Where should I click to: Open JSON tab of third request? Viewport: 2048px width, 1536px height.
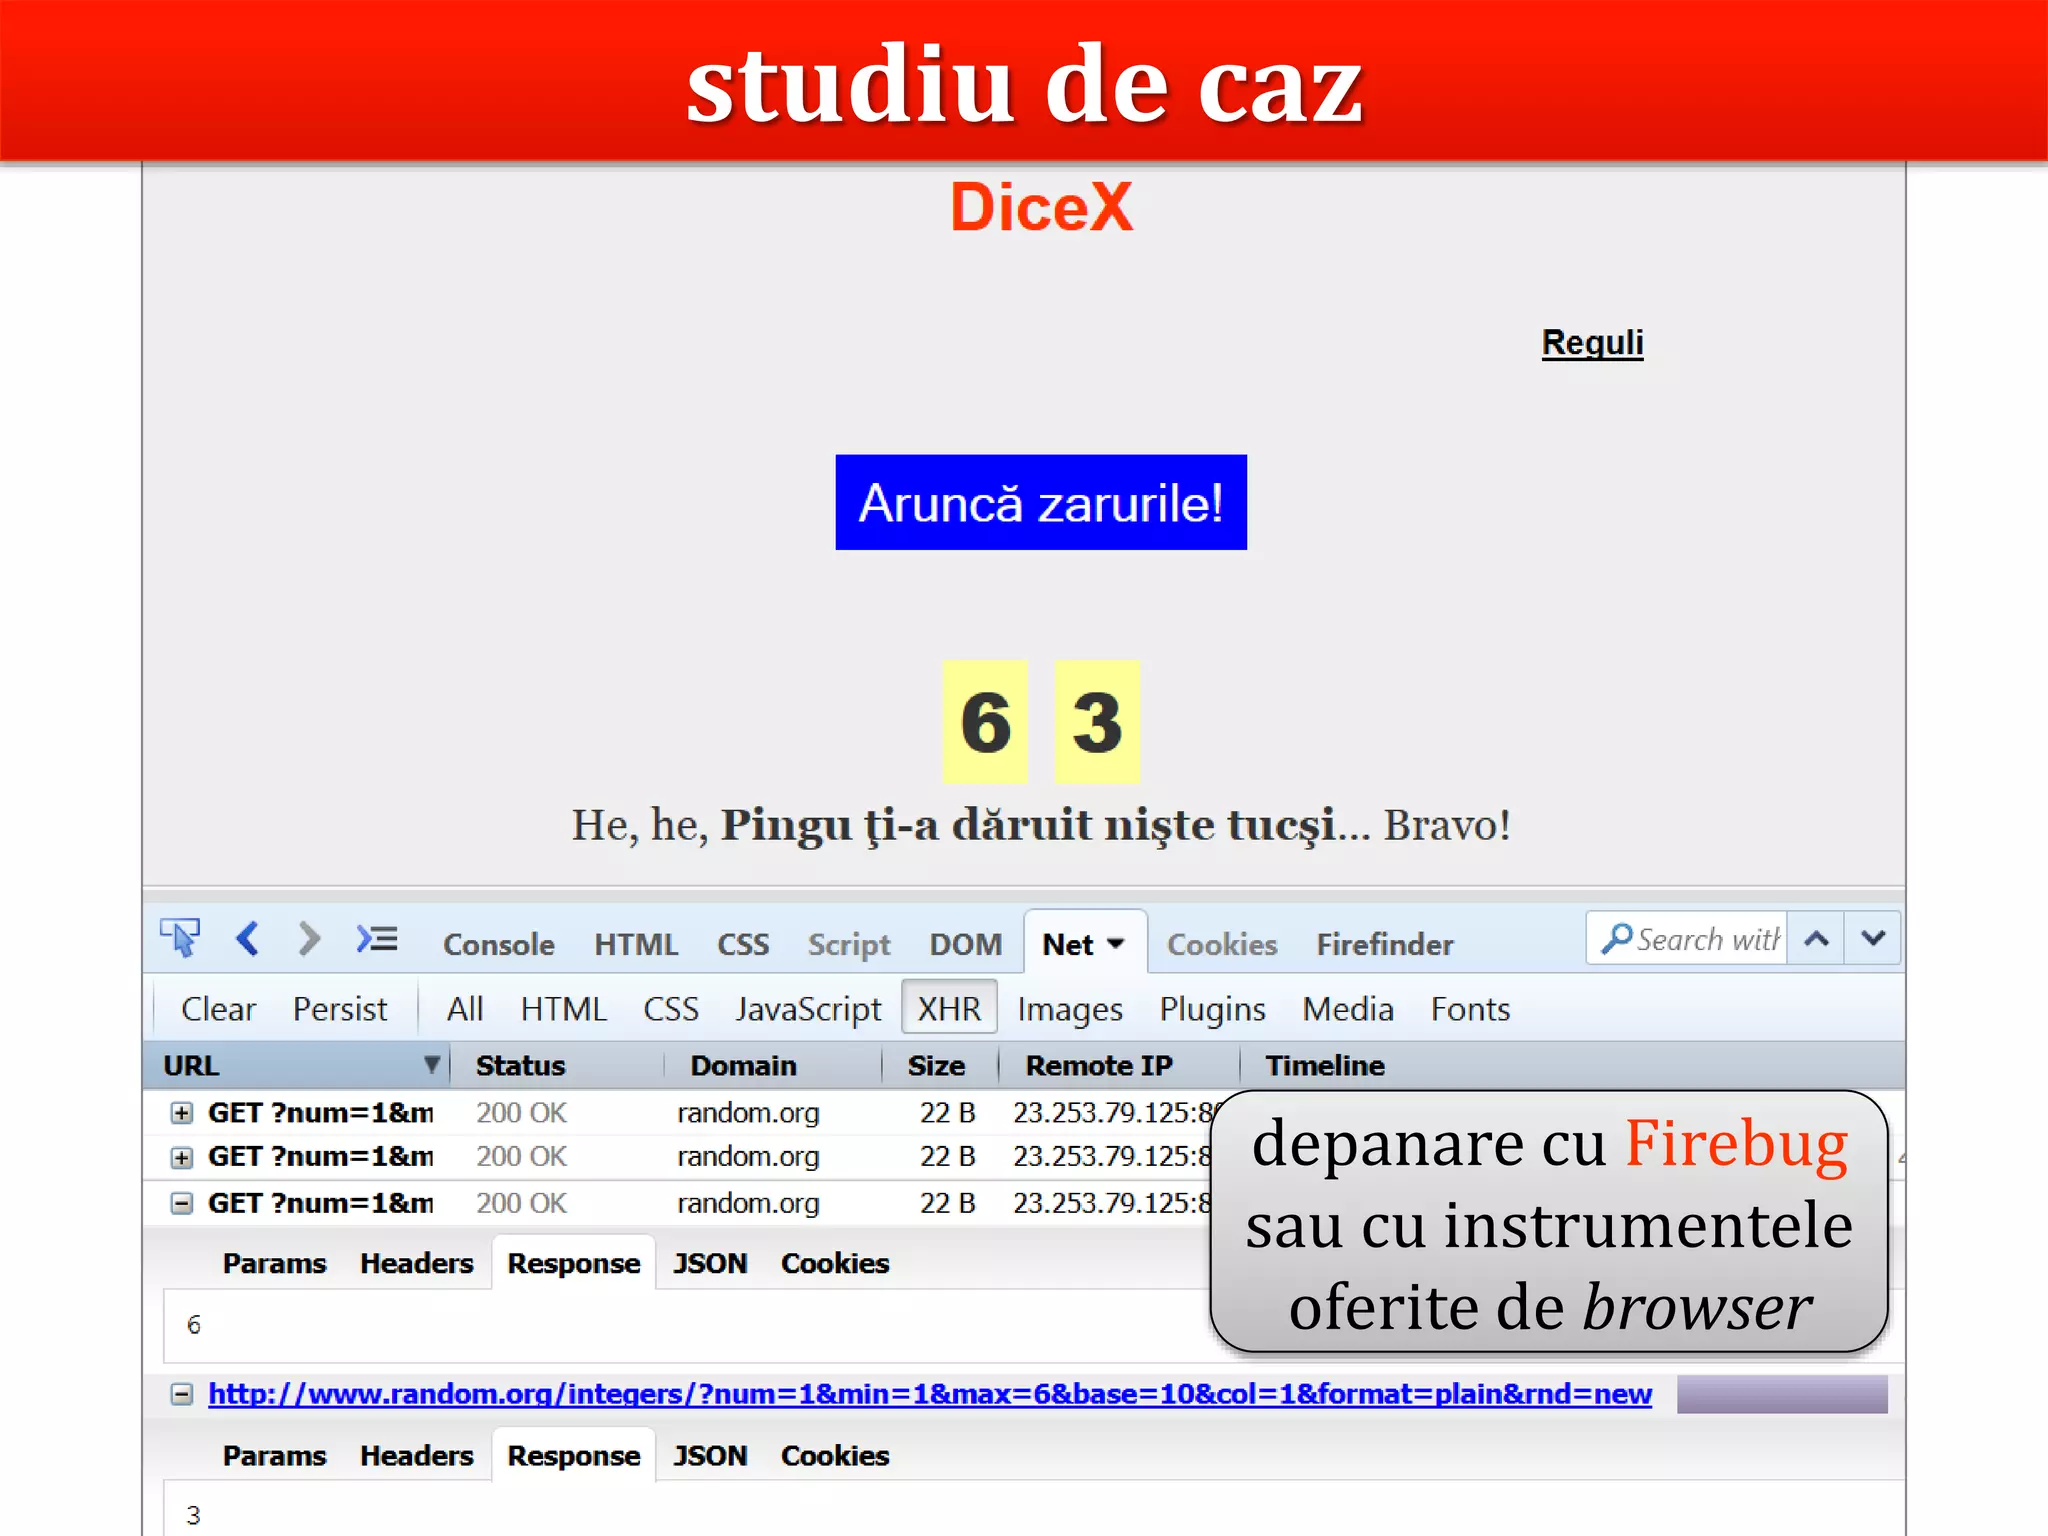click(710, 1263)
